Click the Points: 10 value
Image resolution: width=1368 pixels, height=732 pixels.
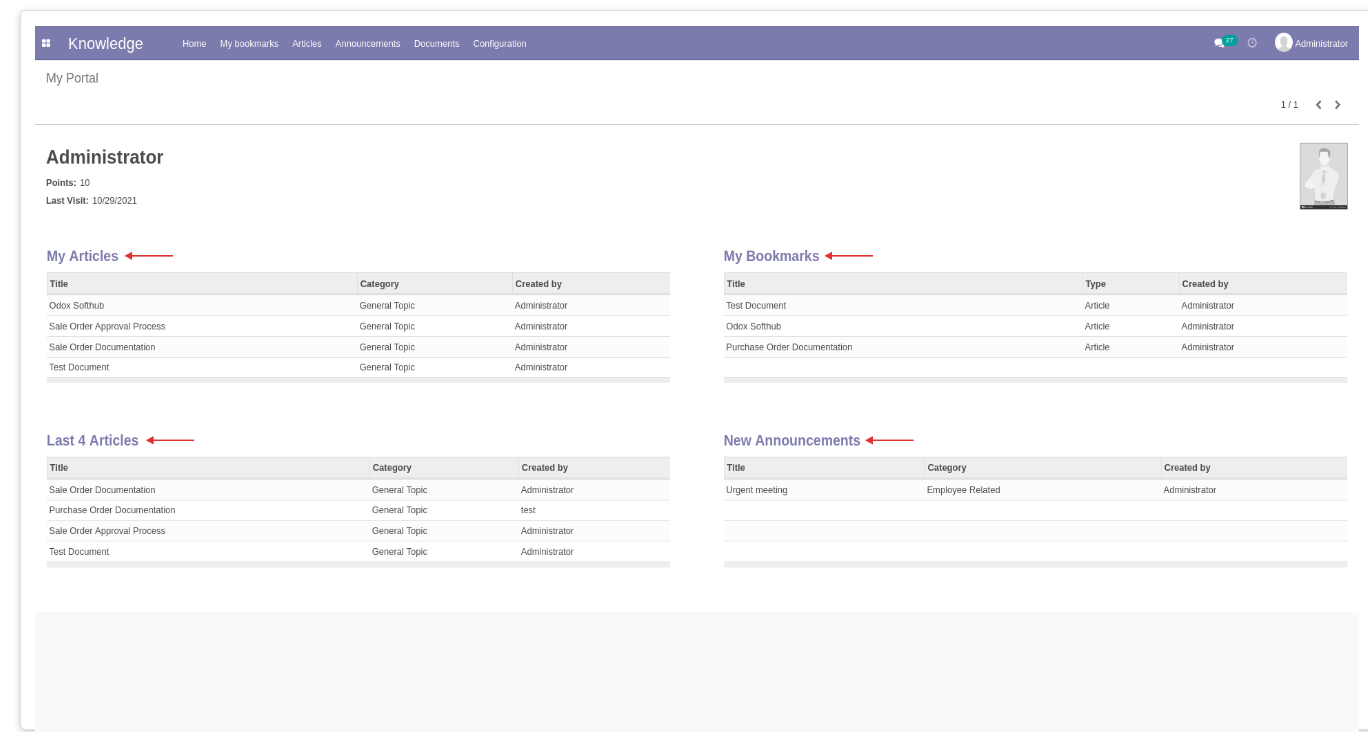tap(85, 183)
